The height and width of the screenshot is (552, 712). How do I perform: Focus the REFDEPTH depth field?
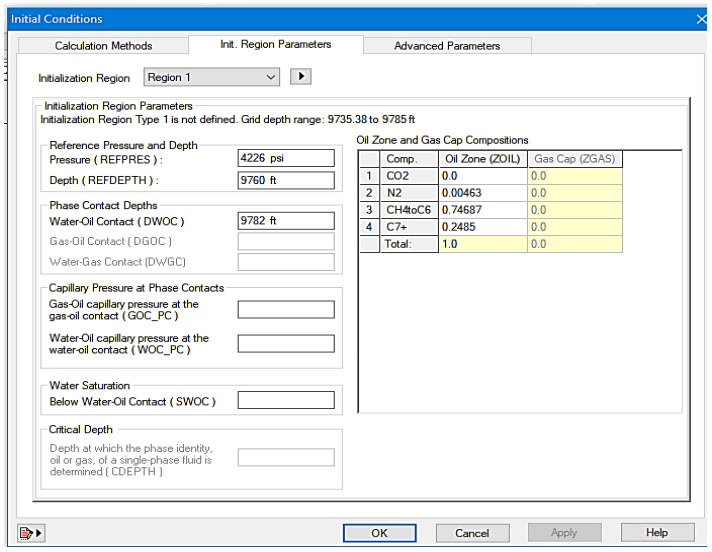(285, 180)
